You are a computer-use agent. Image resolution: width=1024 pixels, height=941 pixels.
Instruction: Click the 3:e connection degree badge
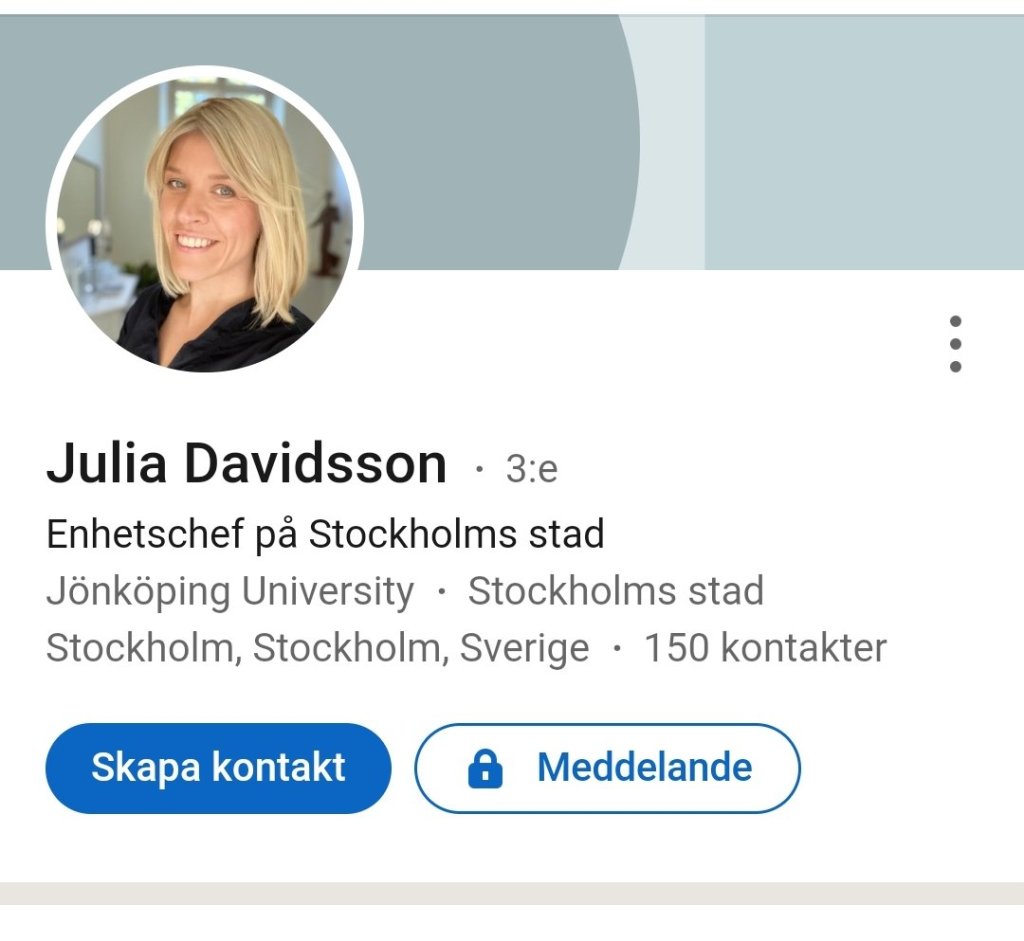532,468
